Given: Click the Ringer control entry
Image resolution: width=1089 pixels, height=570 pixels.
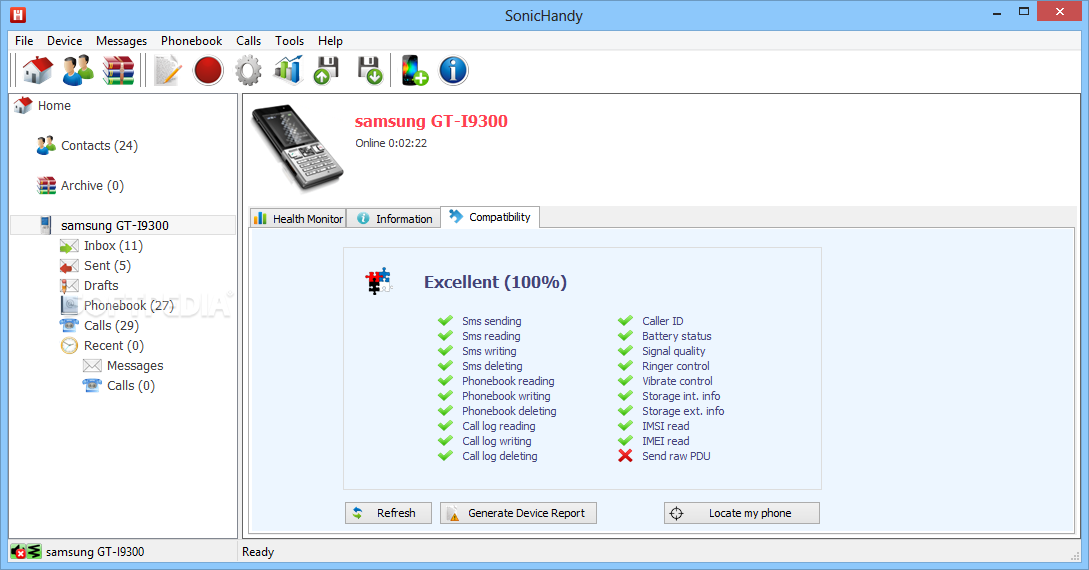Looking at the screenshot, I should (x=676, y=366).
